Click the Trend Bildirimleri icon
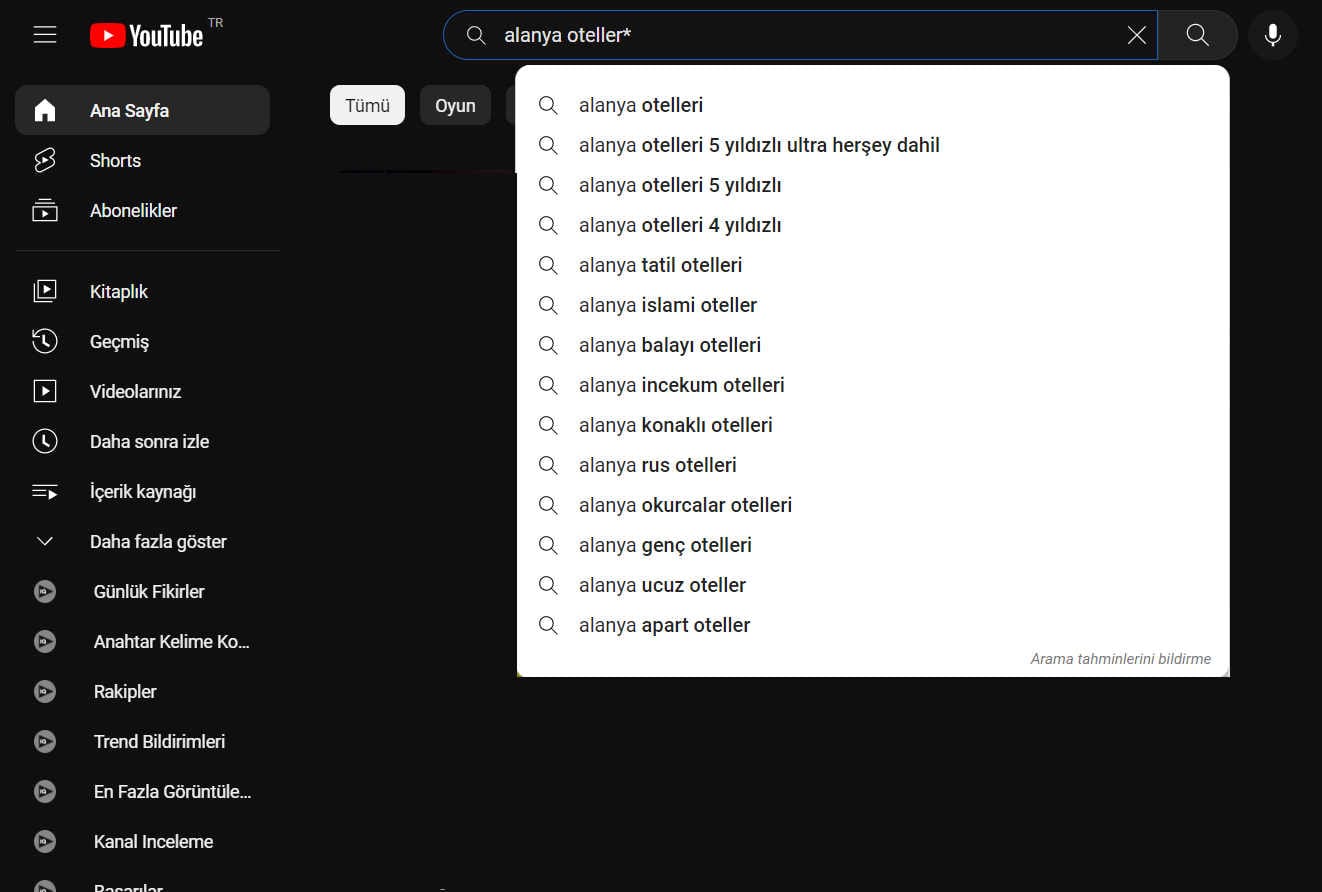The height and width of the screenshot is (892, 1322). [45, 741]
